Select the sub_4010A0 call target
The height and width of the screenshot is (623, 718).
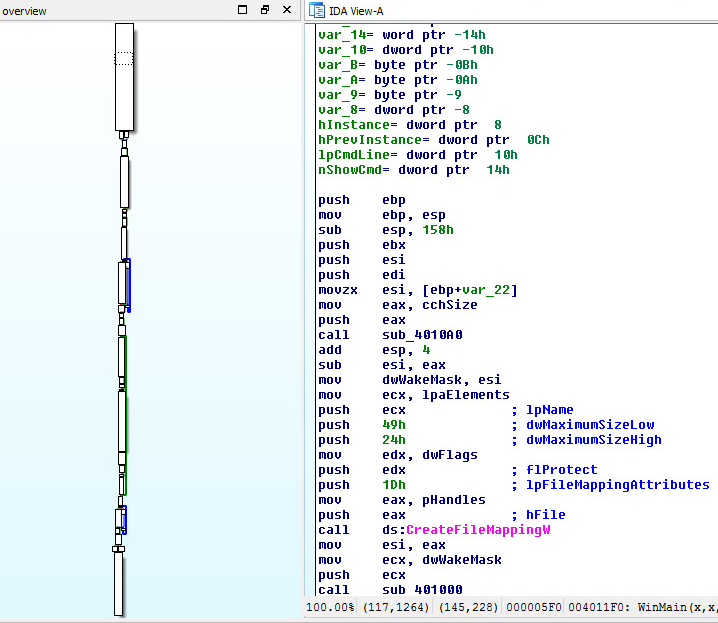[424, 335]
